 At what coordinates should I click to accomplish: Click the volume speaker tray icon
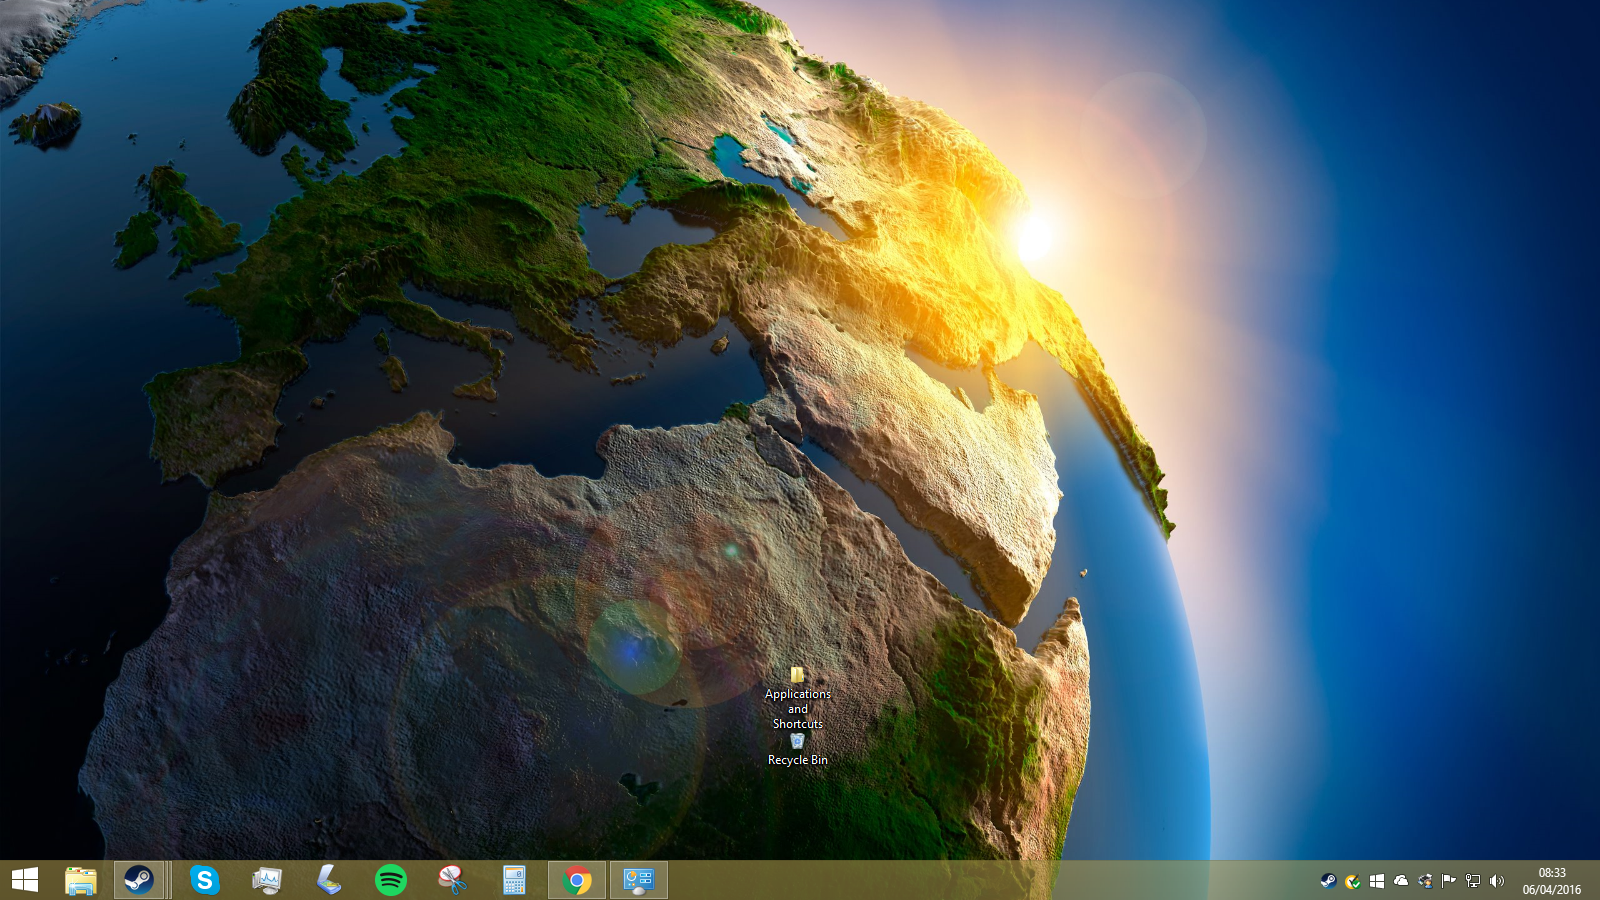(x=1497, y=881)
